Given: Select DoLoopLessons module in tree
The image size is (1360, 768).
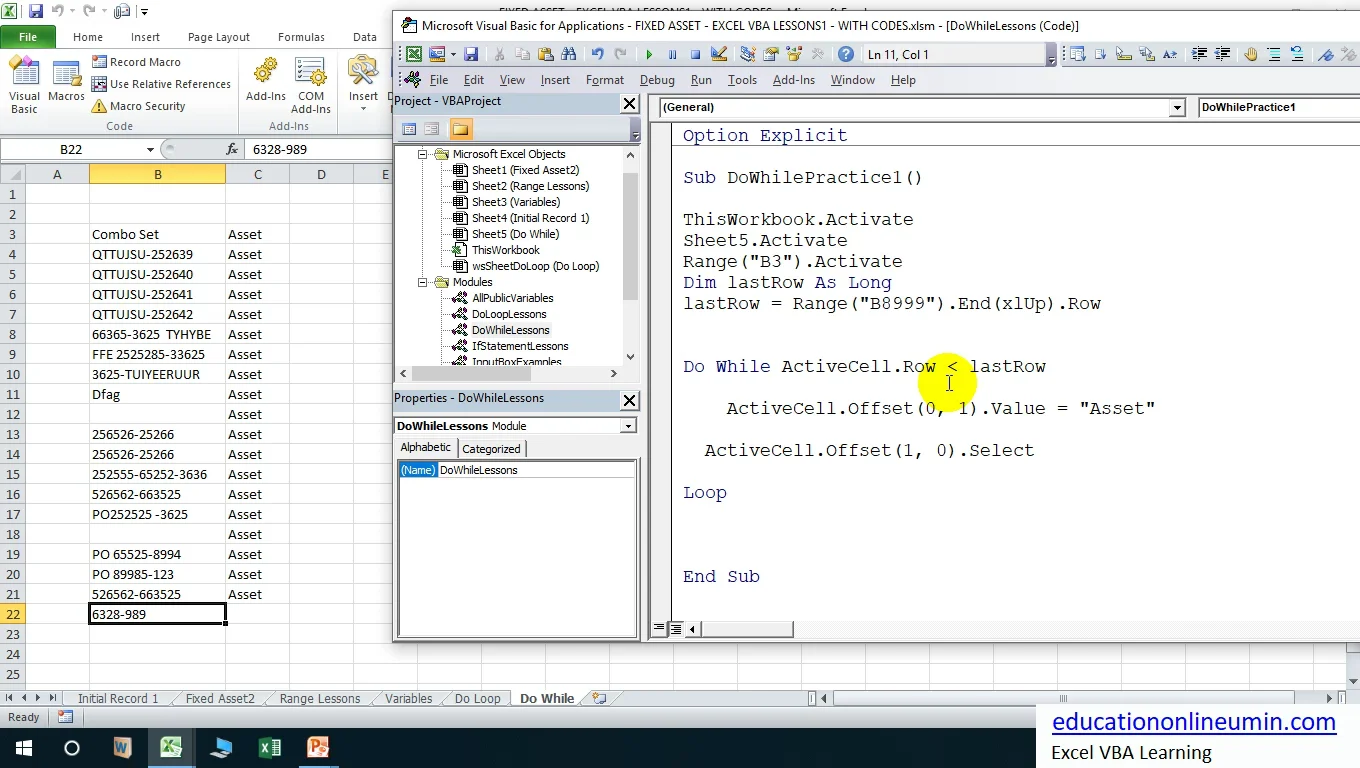Looking at the screenshot, I should [509, 314].
